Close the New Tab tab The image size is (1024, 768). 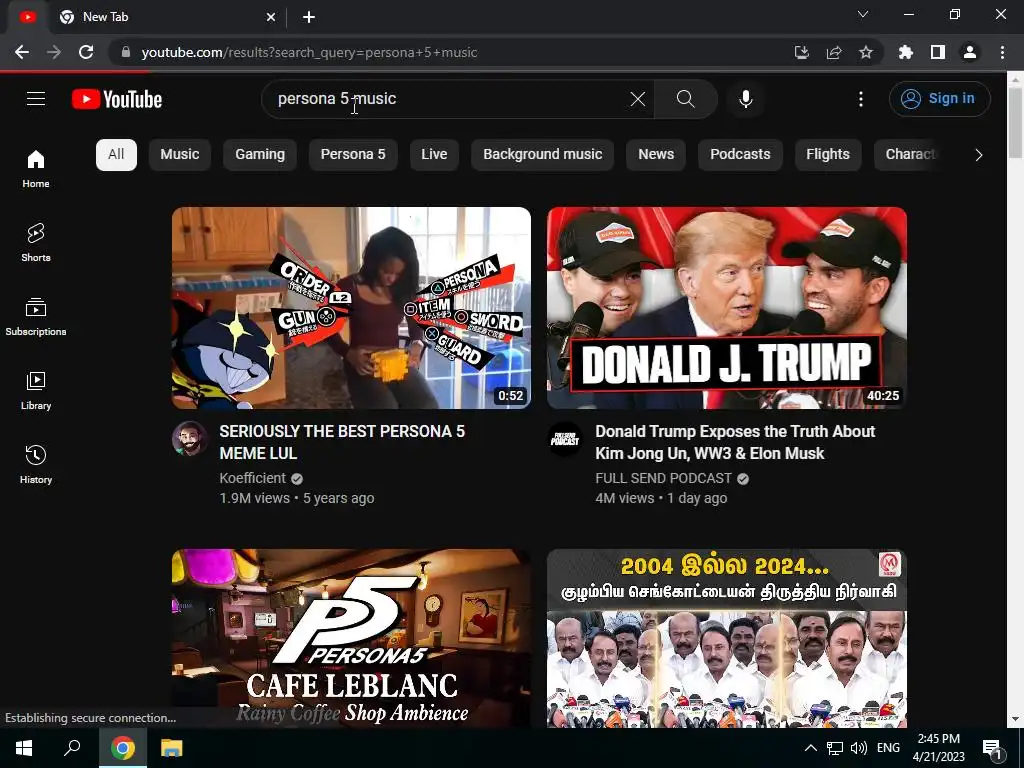pos(271,17)
